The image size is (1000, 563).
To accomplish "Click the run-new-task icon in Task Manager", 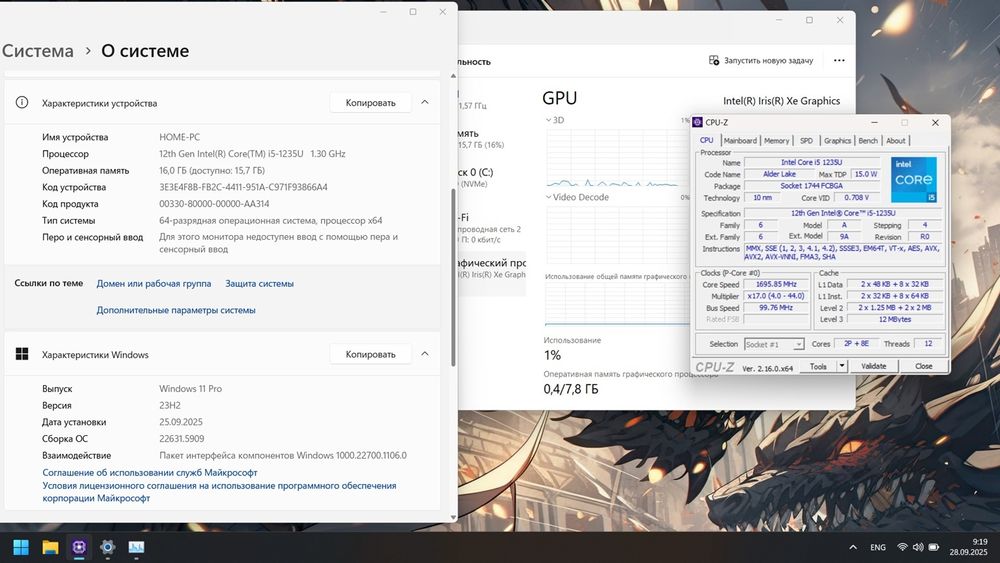I will (714, 60).
